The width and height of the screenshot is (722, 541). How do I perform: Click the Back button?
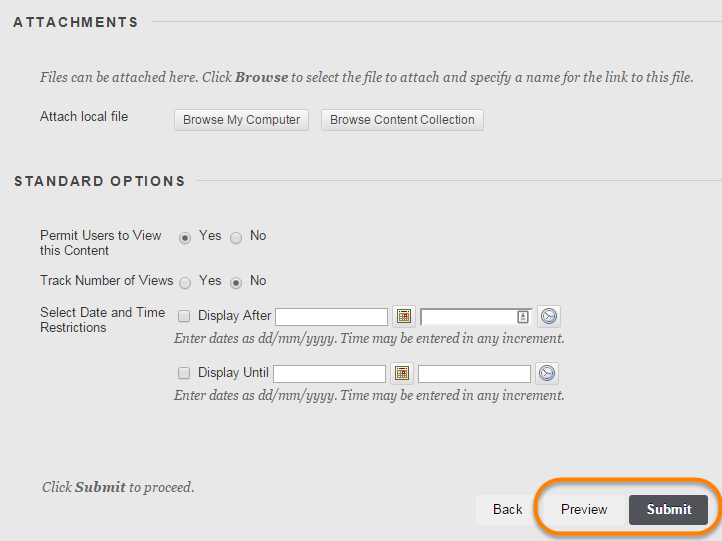tap(507, 510)
